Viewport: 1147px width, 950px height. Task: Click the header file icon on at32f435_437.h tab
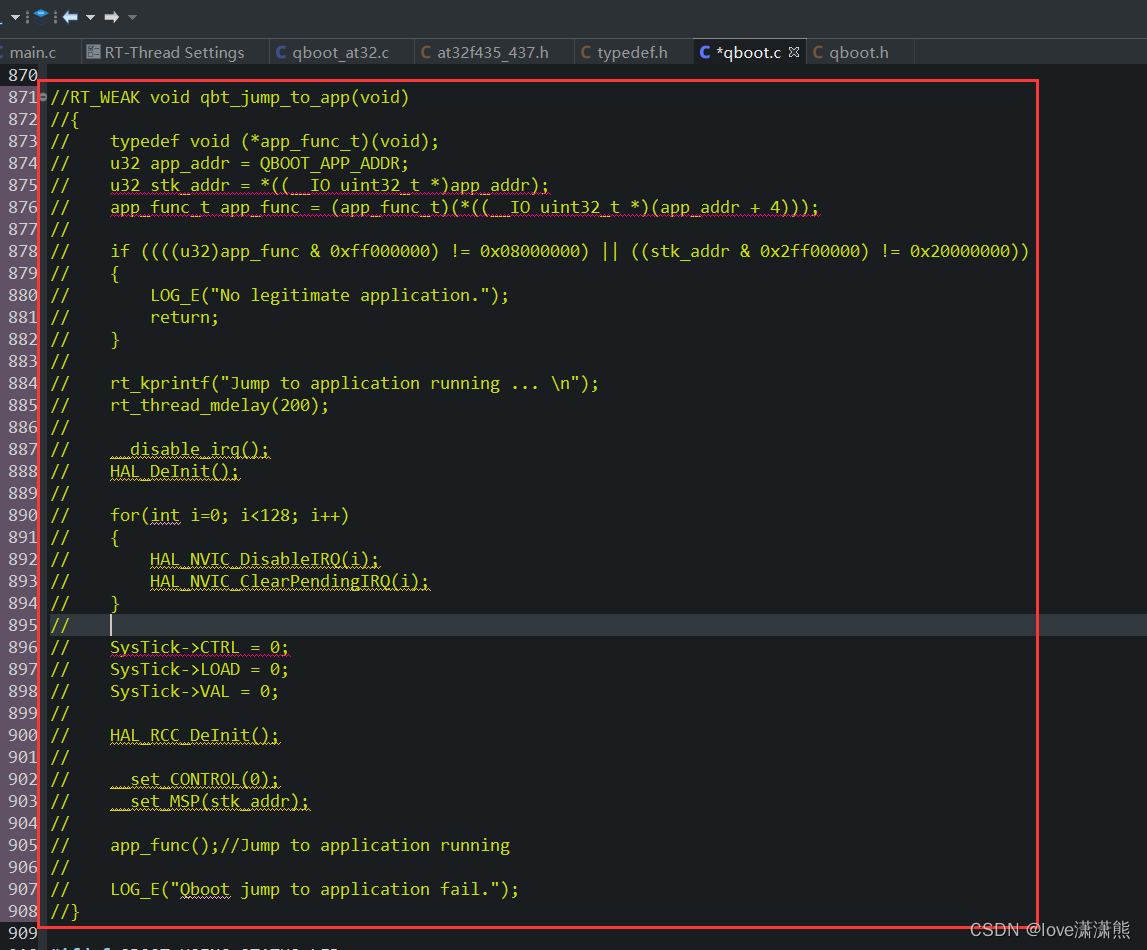(426, 53)
